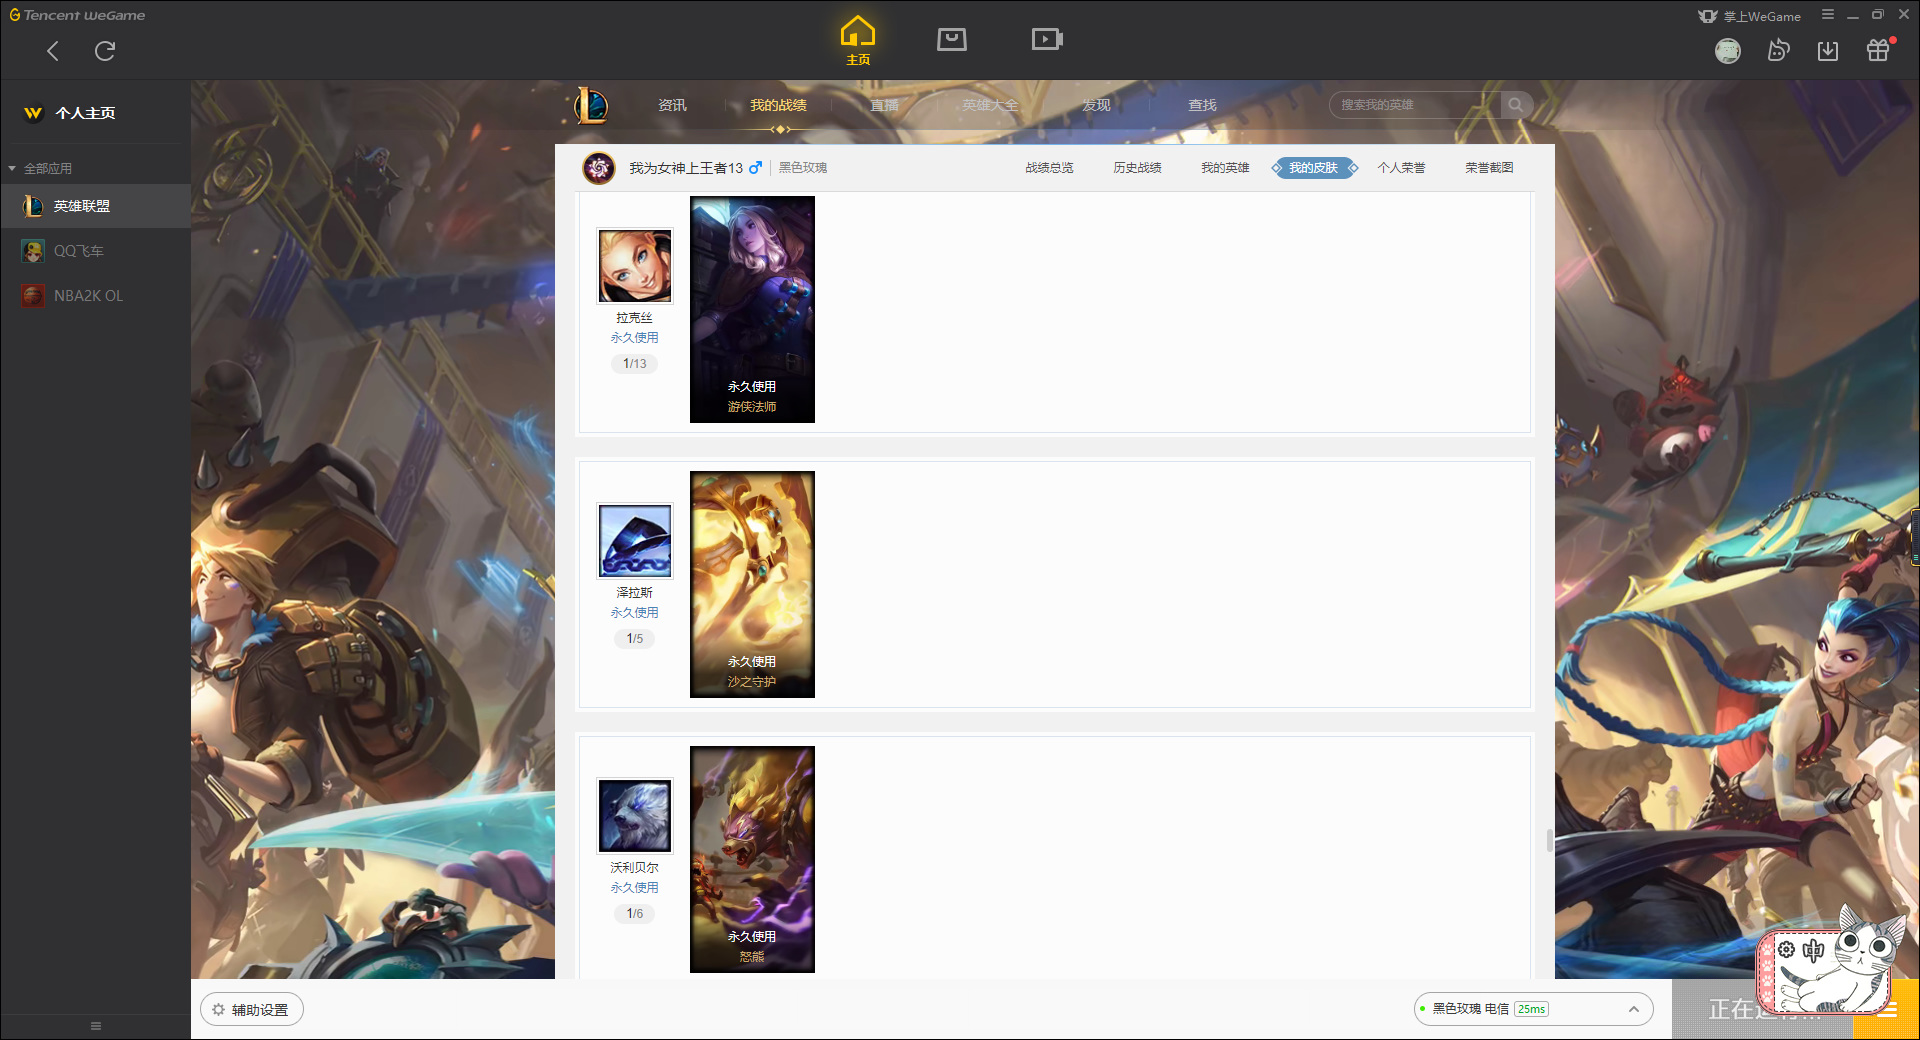Open the 沙之守护 skin card
This screenshot has width=1920, height=1040.
752,584
